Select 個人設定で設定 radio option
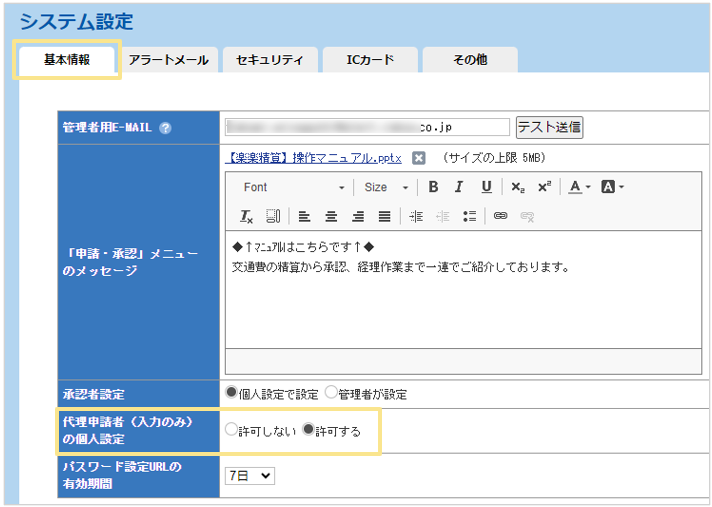Screen dimensions: 712x507 232,393
